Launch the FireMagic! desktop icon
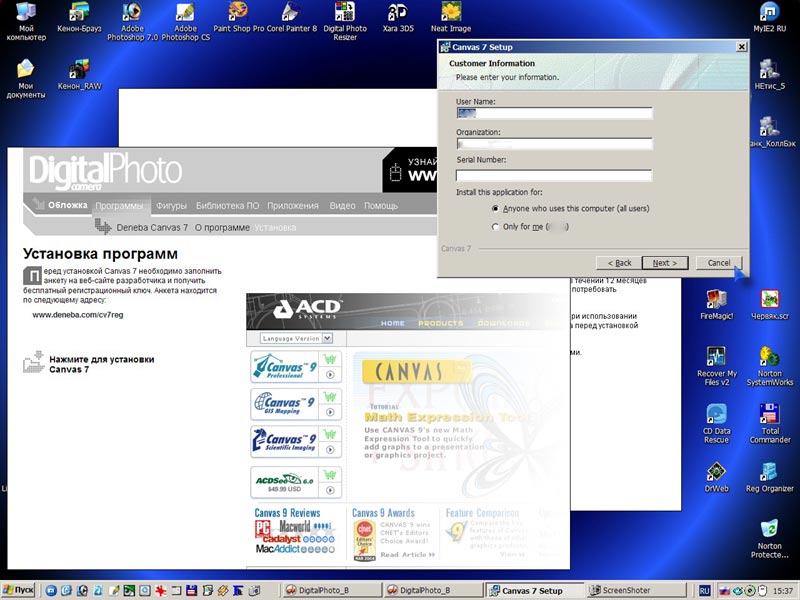Viewport: 800px width, 600px height. pyautogui.click(x=716, y=305)
